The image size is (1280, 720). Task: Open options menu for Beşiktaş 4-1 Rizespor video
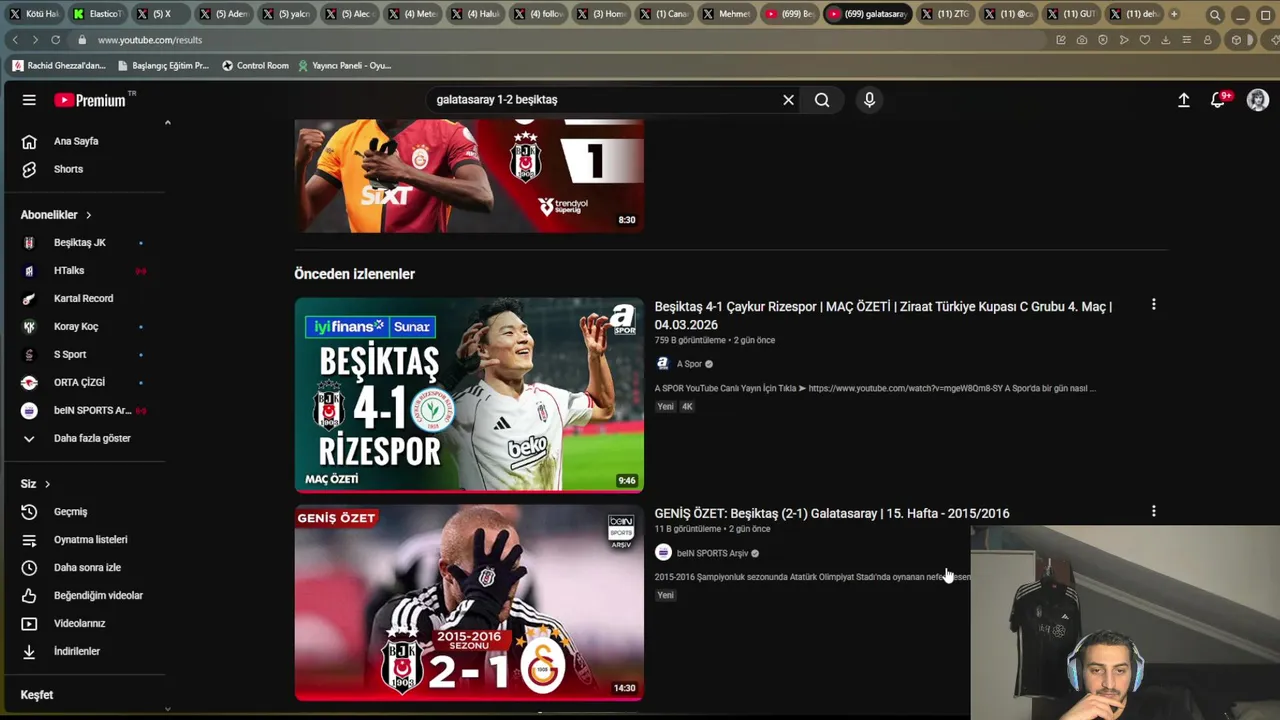(1153, 305)
